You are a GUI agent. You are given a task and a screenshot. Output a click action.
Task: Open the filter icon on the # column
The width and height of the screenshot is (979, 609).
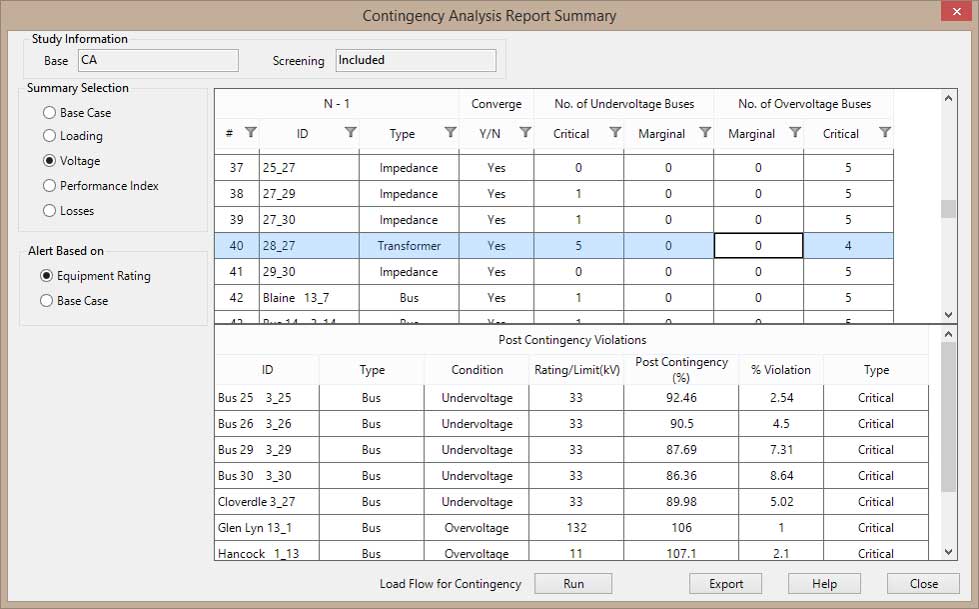[x=251, y=133]
